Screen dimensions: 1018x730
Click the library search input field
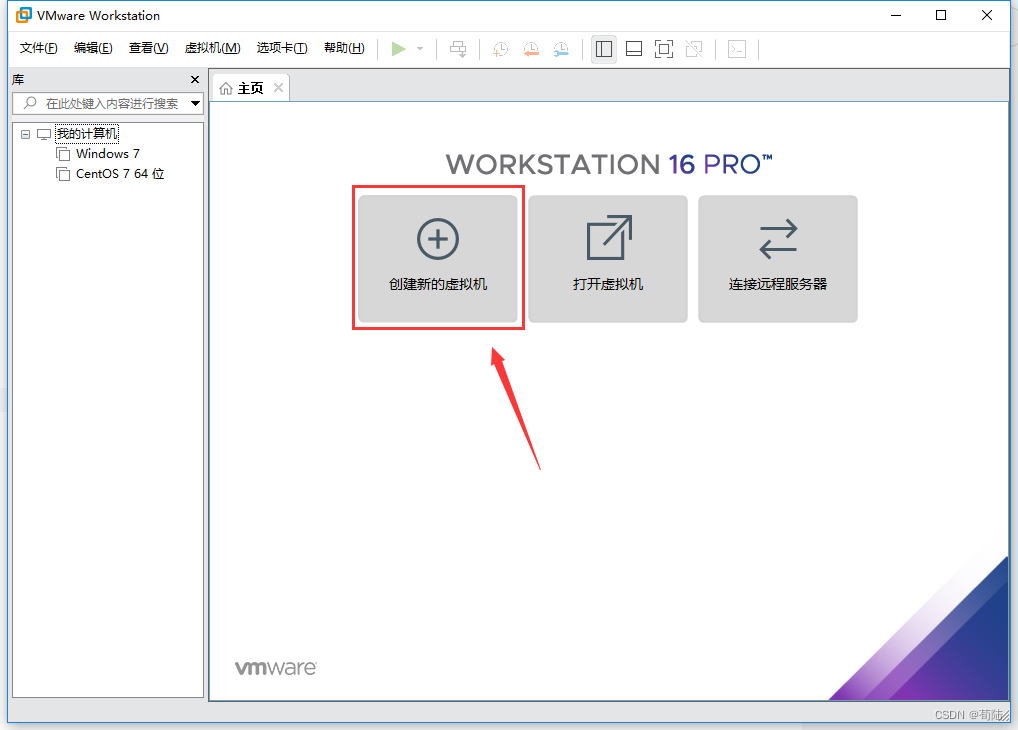click(x=107, y=103)
